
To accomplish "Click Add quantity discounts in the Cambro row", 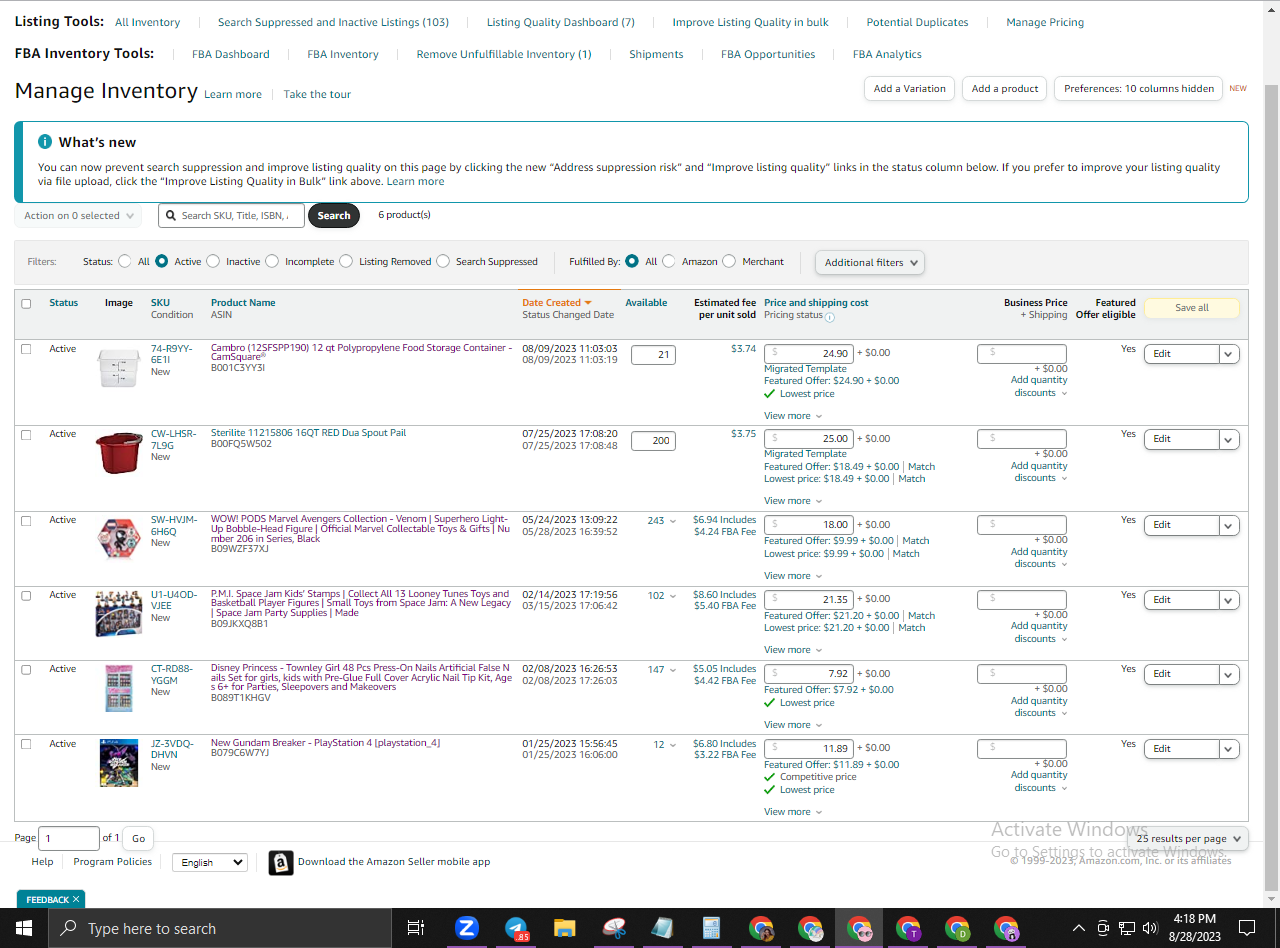I will click(1039, 387).
